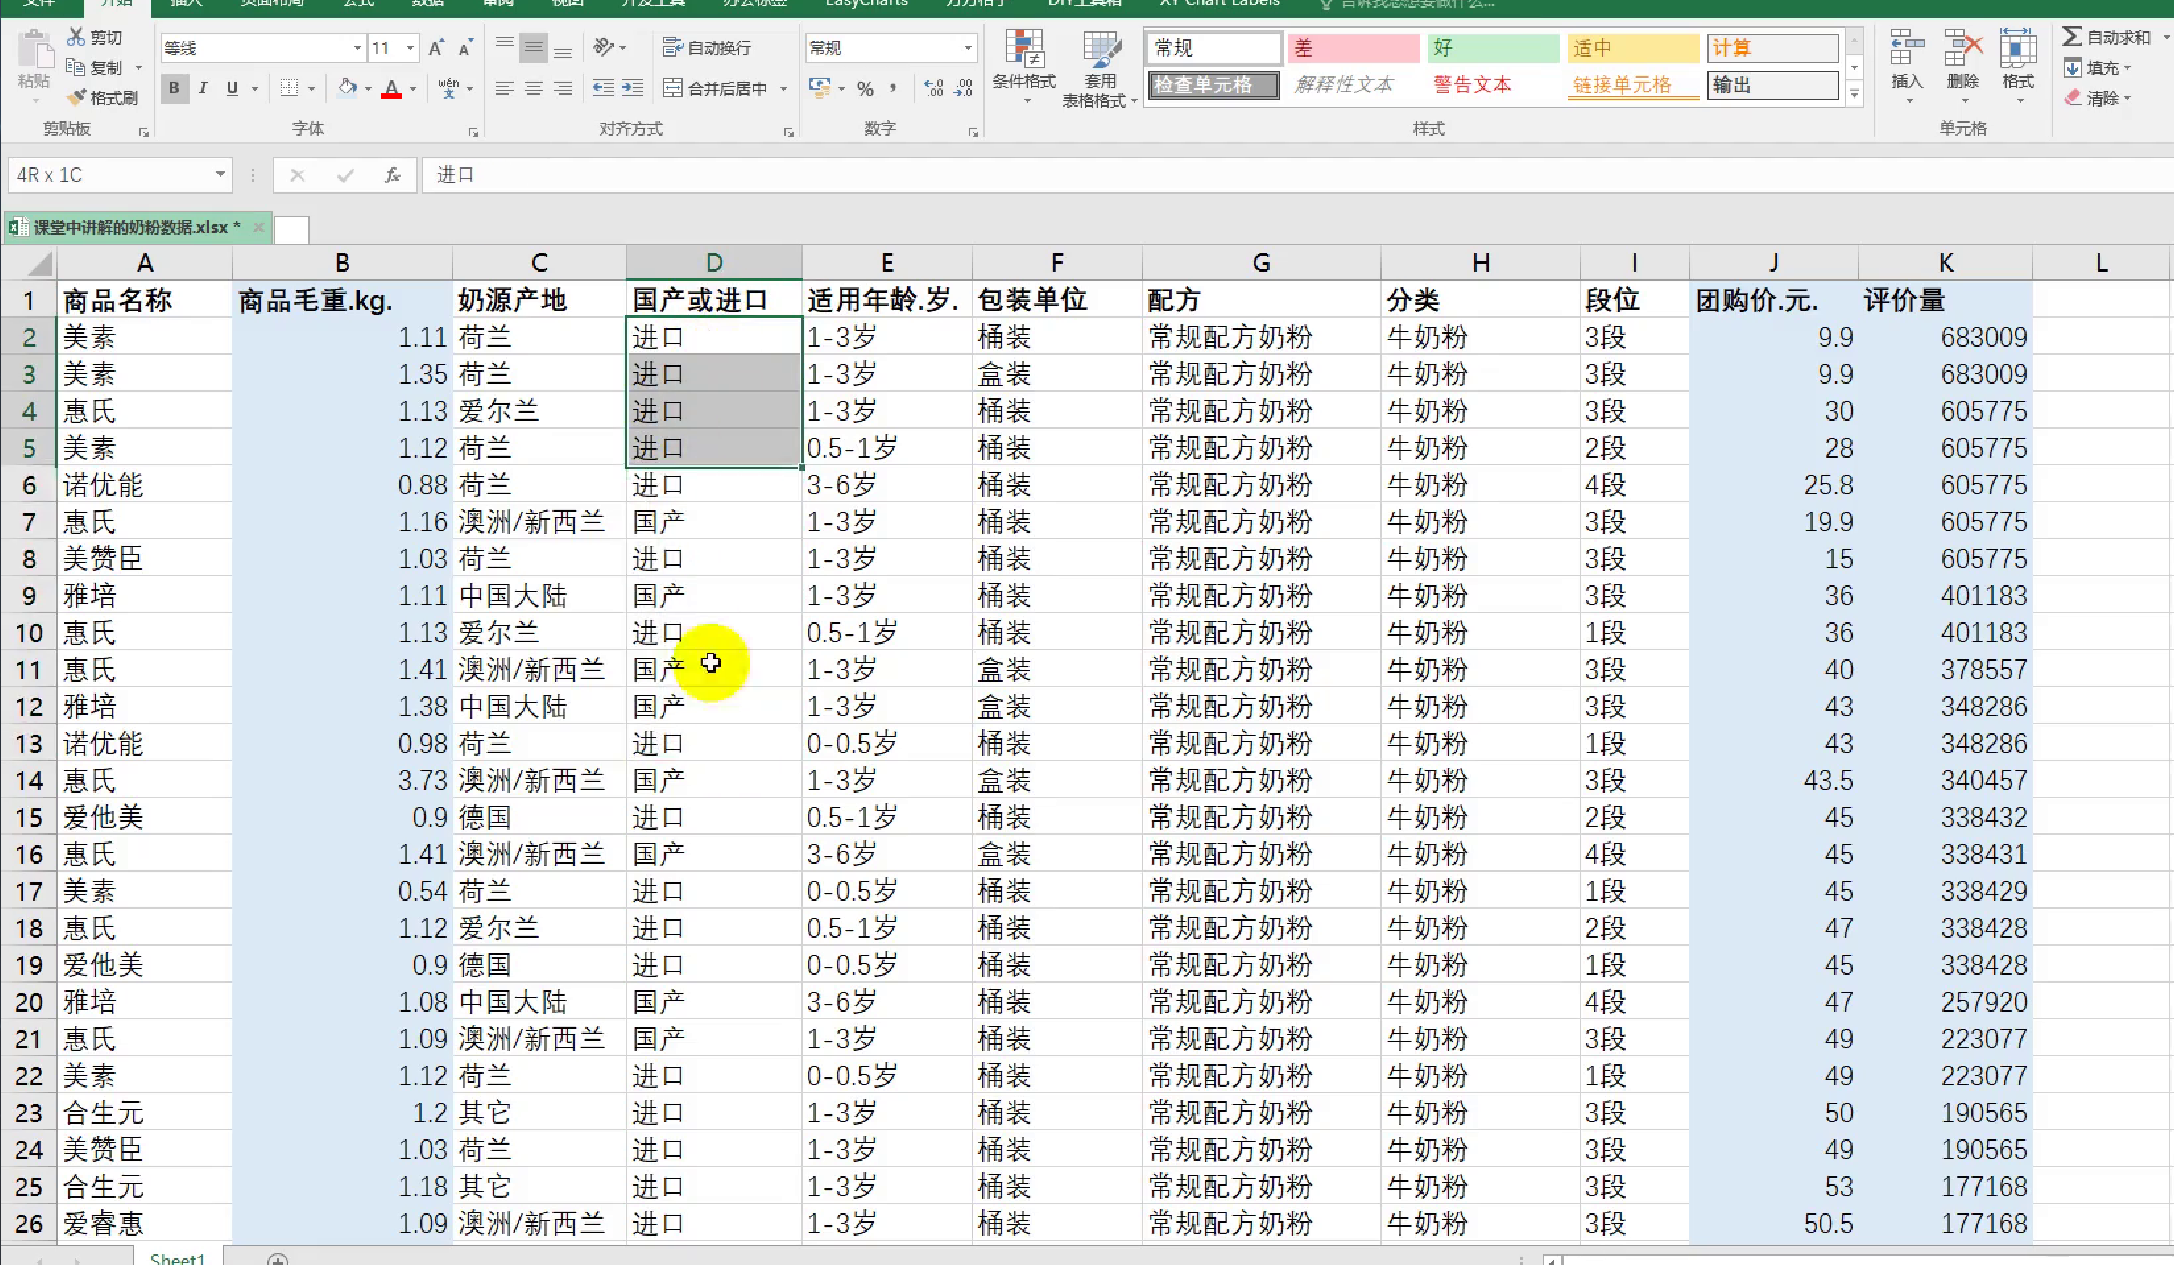This screenshot has height=1265, width=2174.
Task: Select row 10 header
Action: tap(29, 633)
